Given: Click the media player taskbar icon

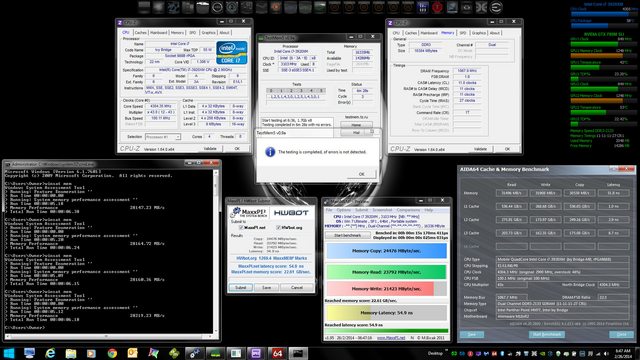Looking at the screenshot, I should tap(91, 353).
